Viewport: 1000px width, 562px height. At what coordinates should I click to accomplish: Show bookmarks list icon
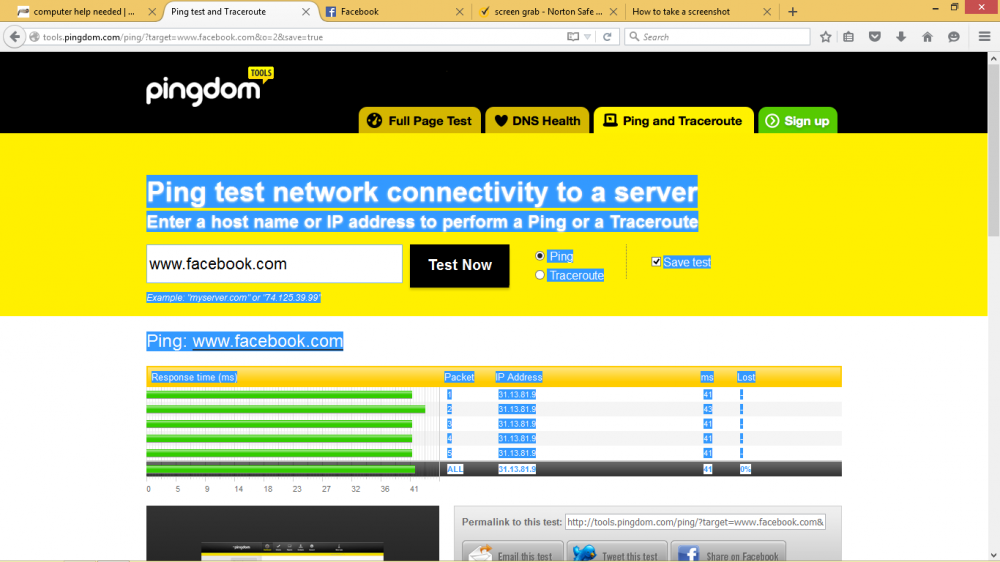848,37
